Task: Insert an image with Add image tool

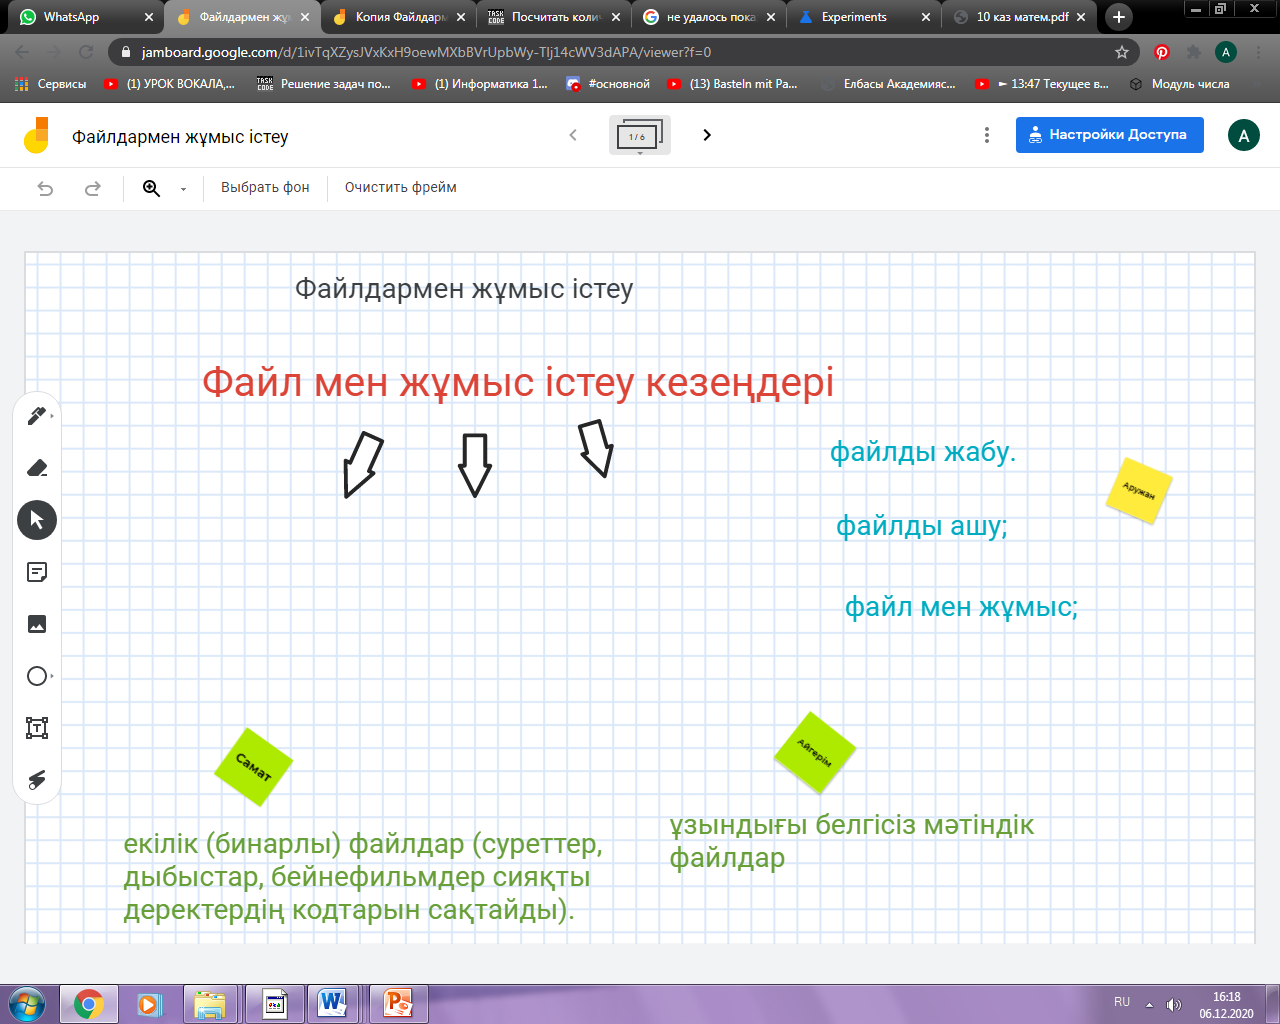Action: click(x=37, y=624)
